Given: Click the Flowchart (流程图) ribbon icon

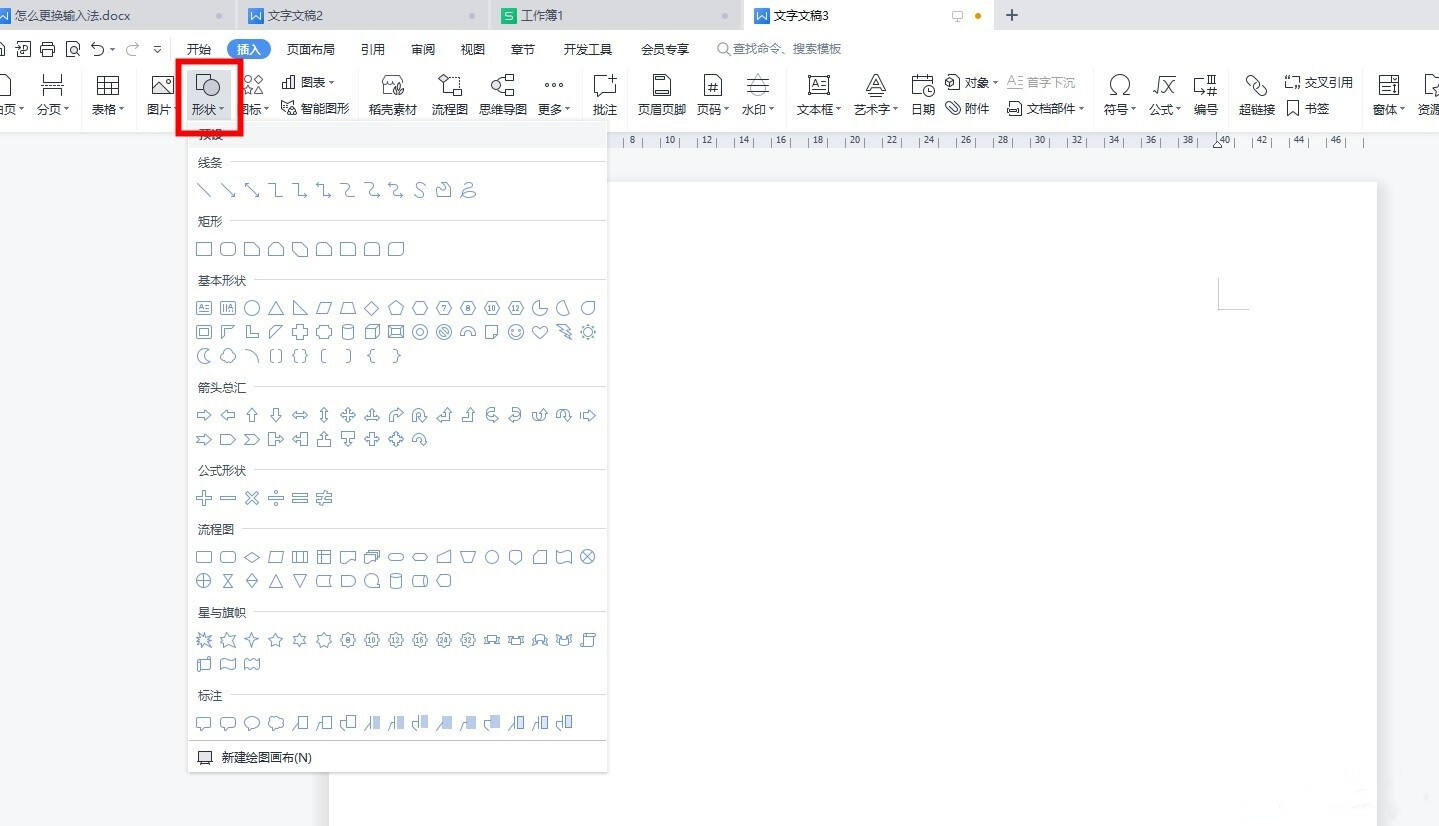Looking at the screenshot, I should point(449,94).
